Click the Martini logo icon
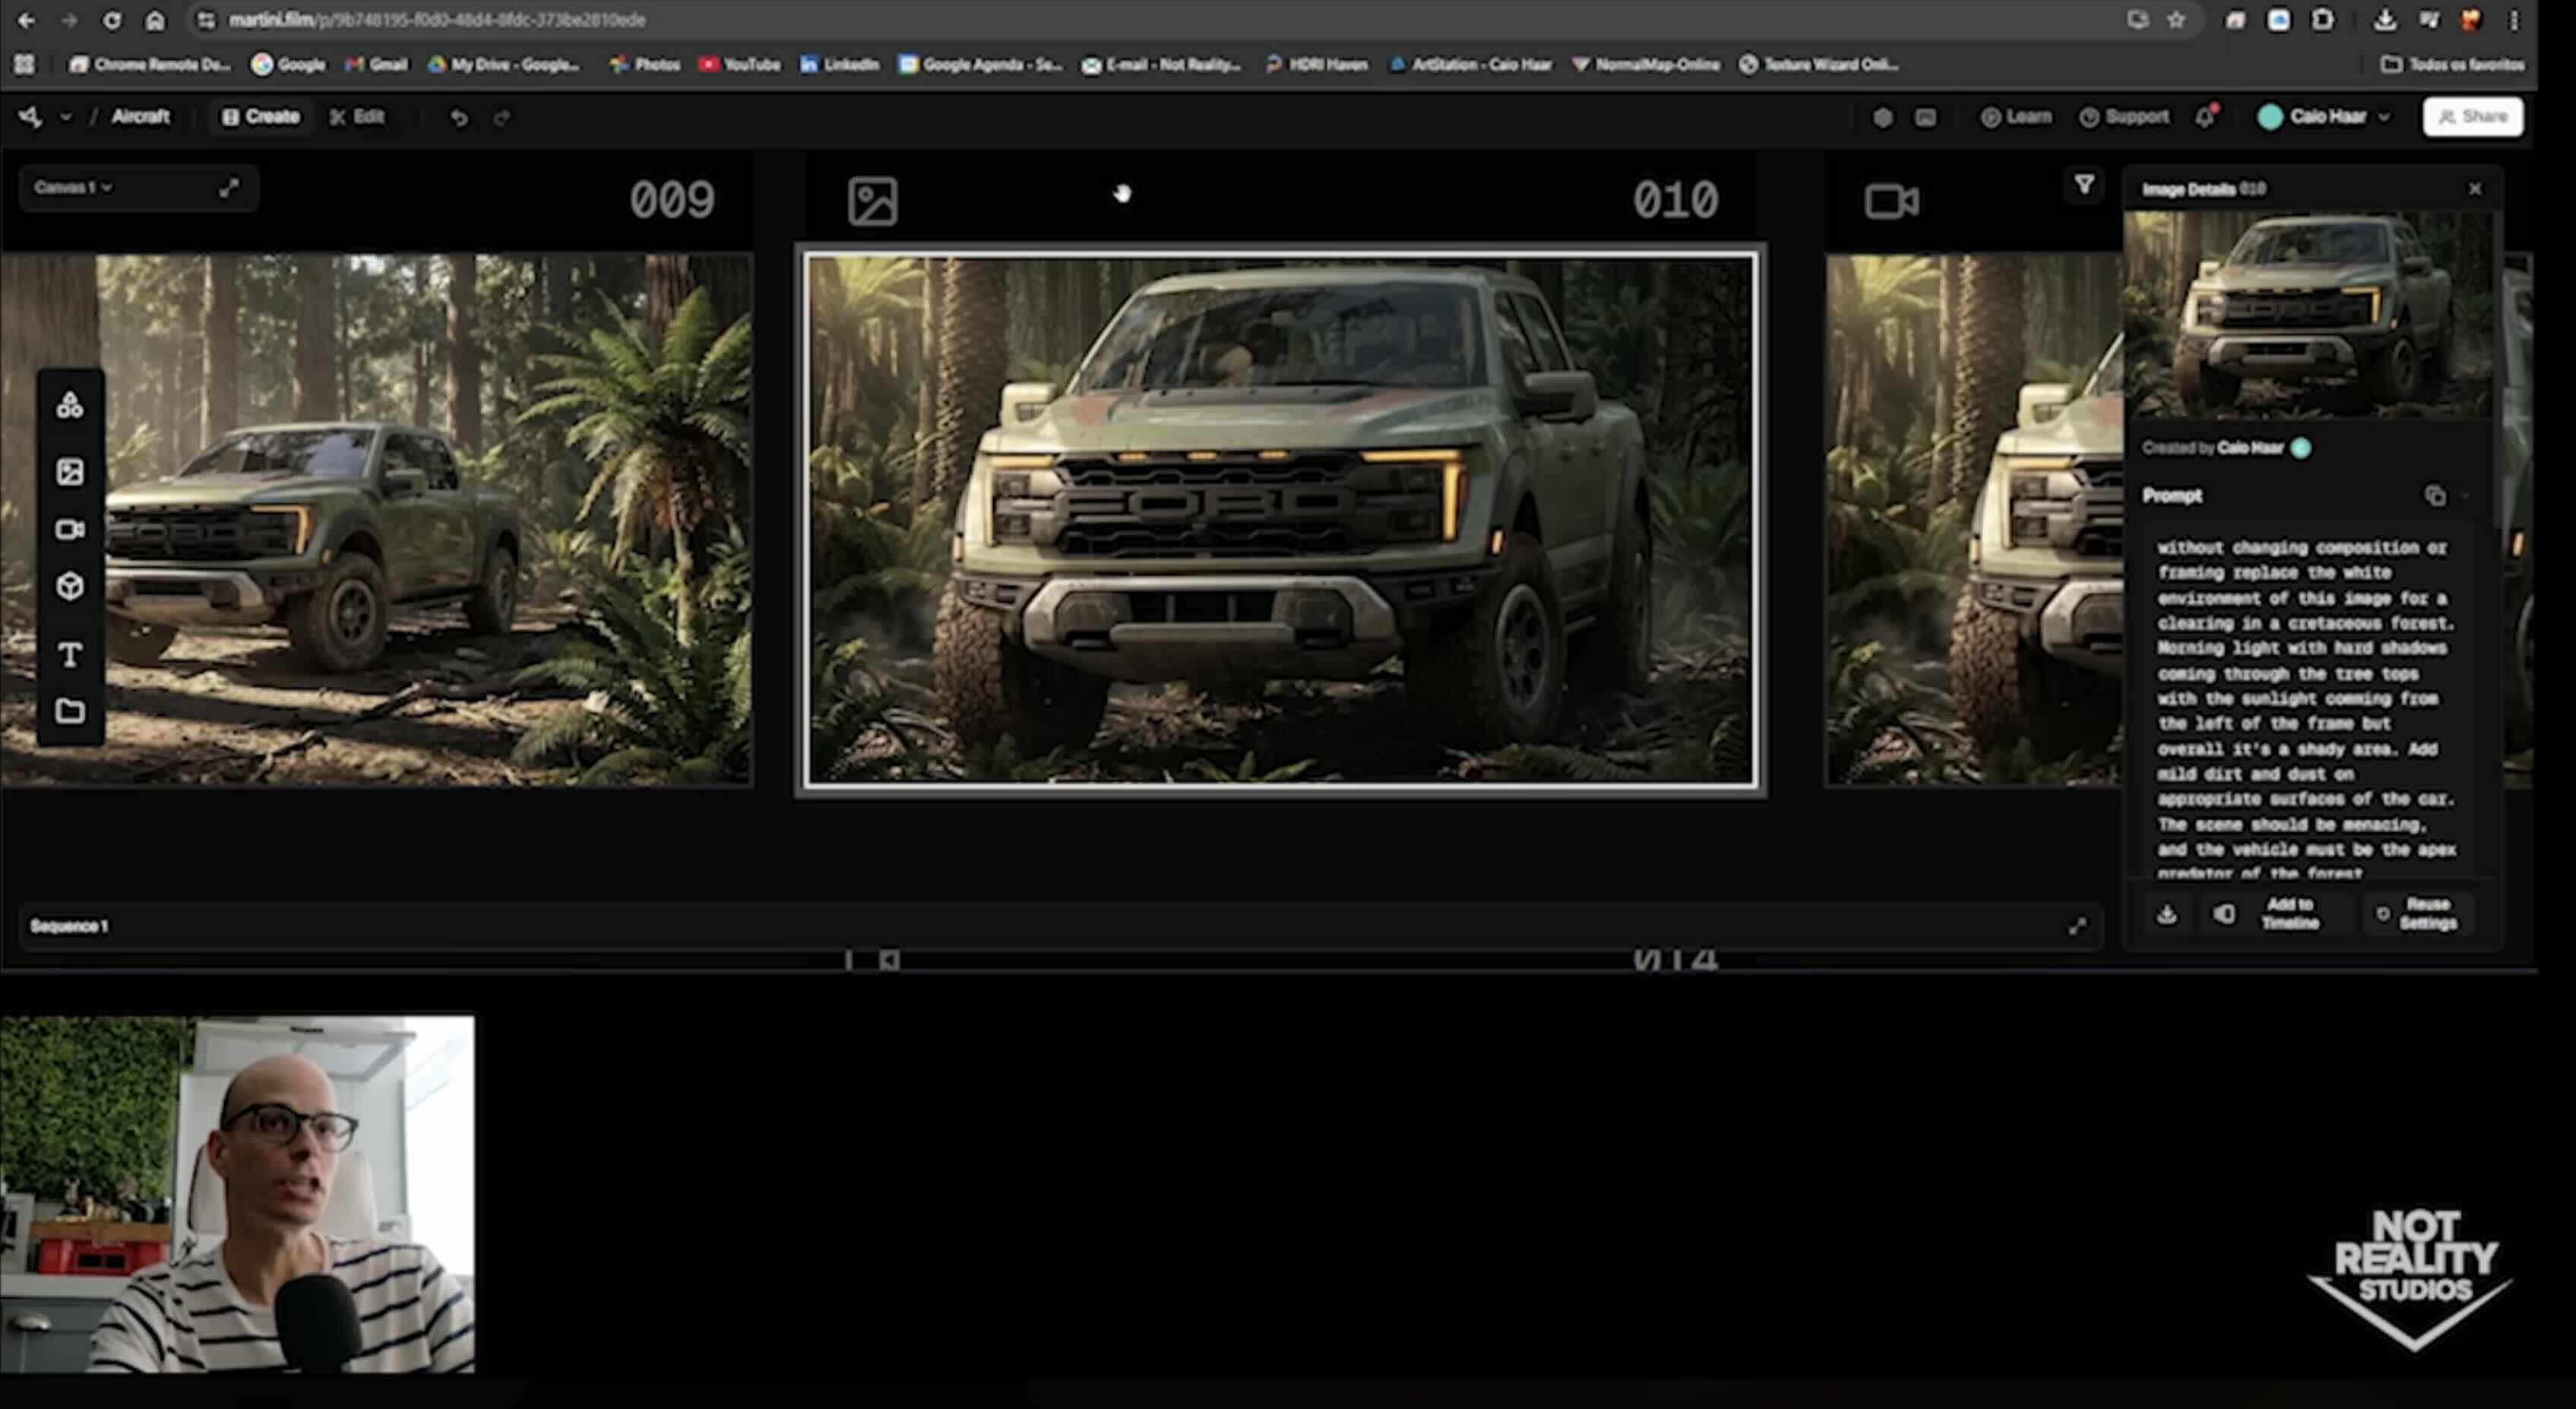The height and width of the screenshot is (1409, 2576). (30, 117)
